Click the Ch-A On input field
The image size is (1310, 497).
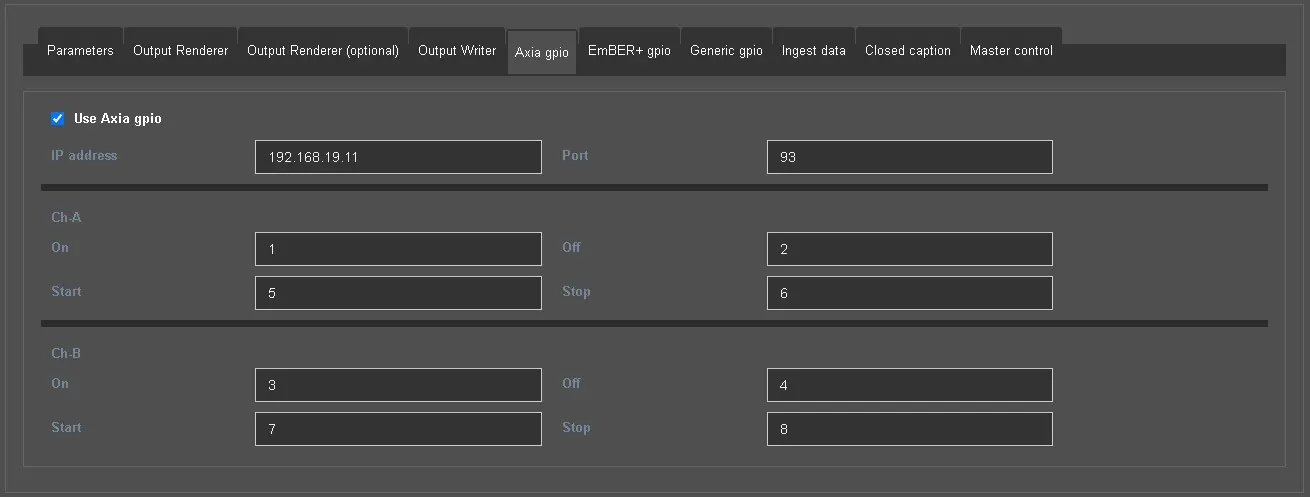click(398, 249)
